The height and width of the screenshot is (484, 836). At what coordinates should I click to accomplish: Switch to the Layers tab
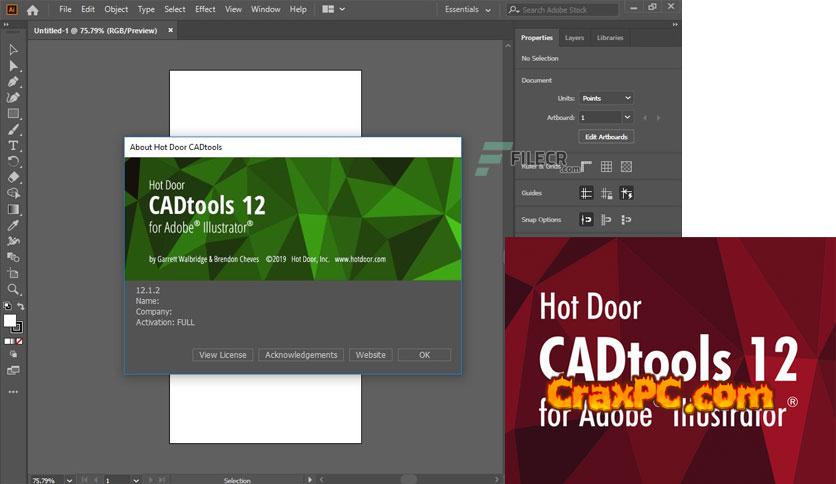point(574,38)
